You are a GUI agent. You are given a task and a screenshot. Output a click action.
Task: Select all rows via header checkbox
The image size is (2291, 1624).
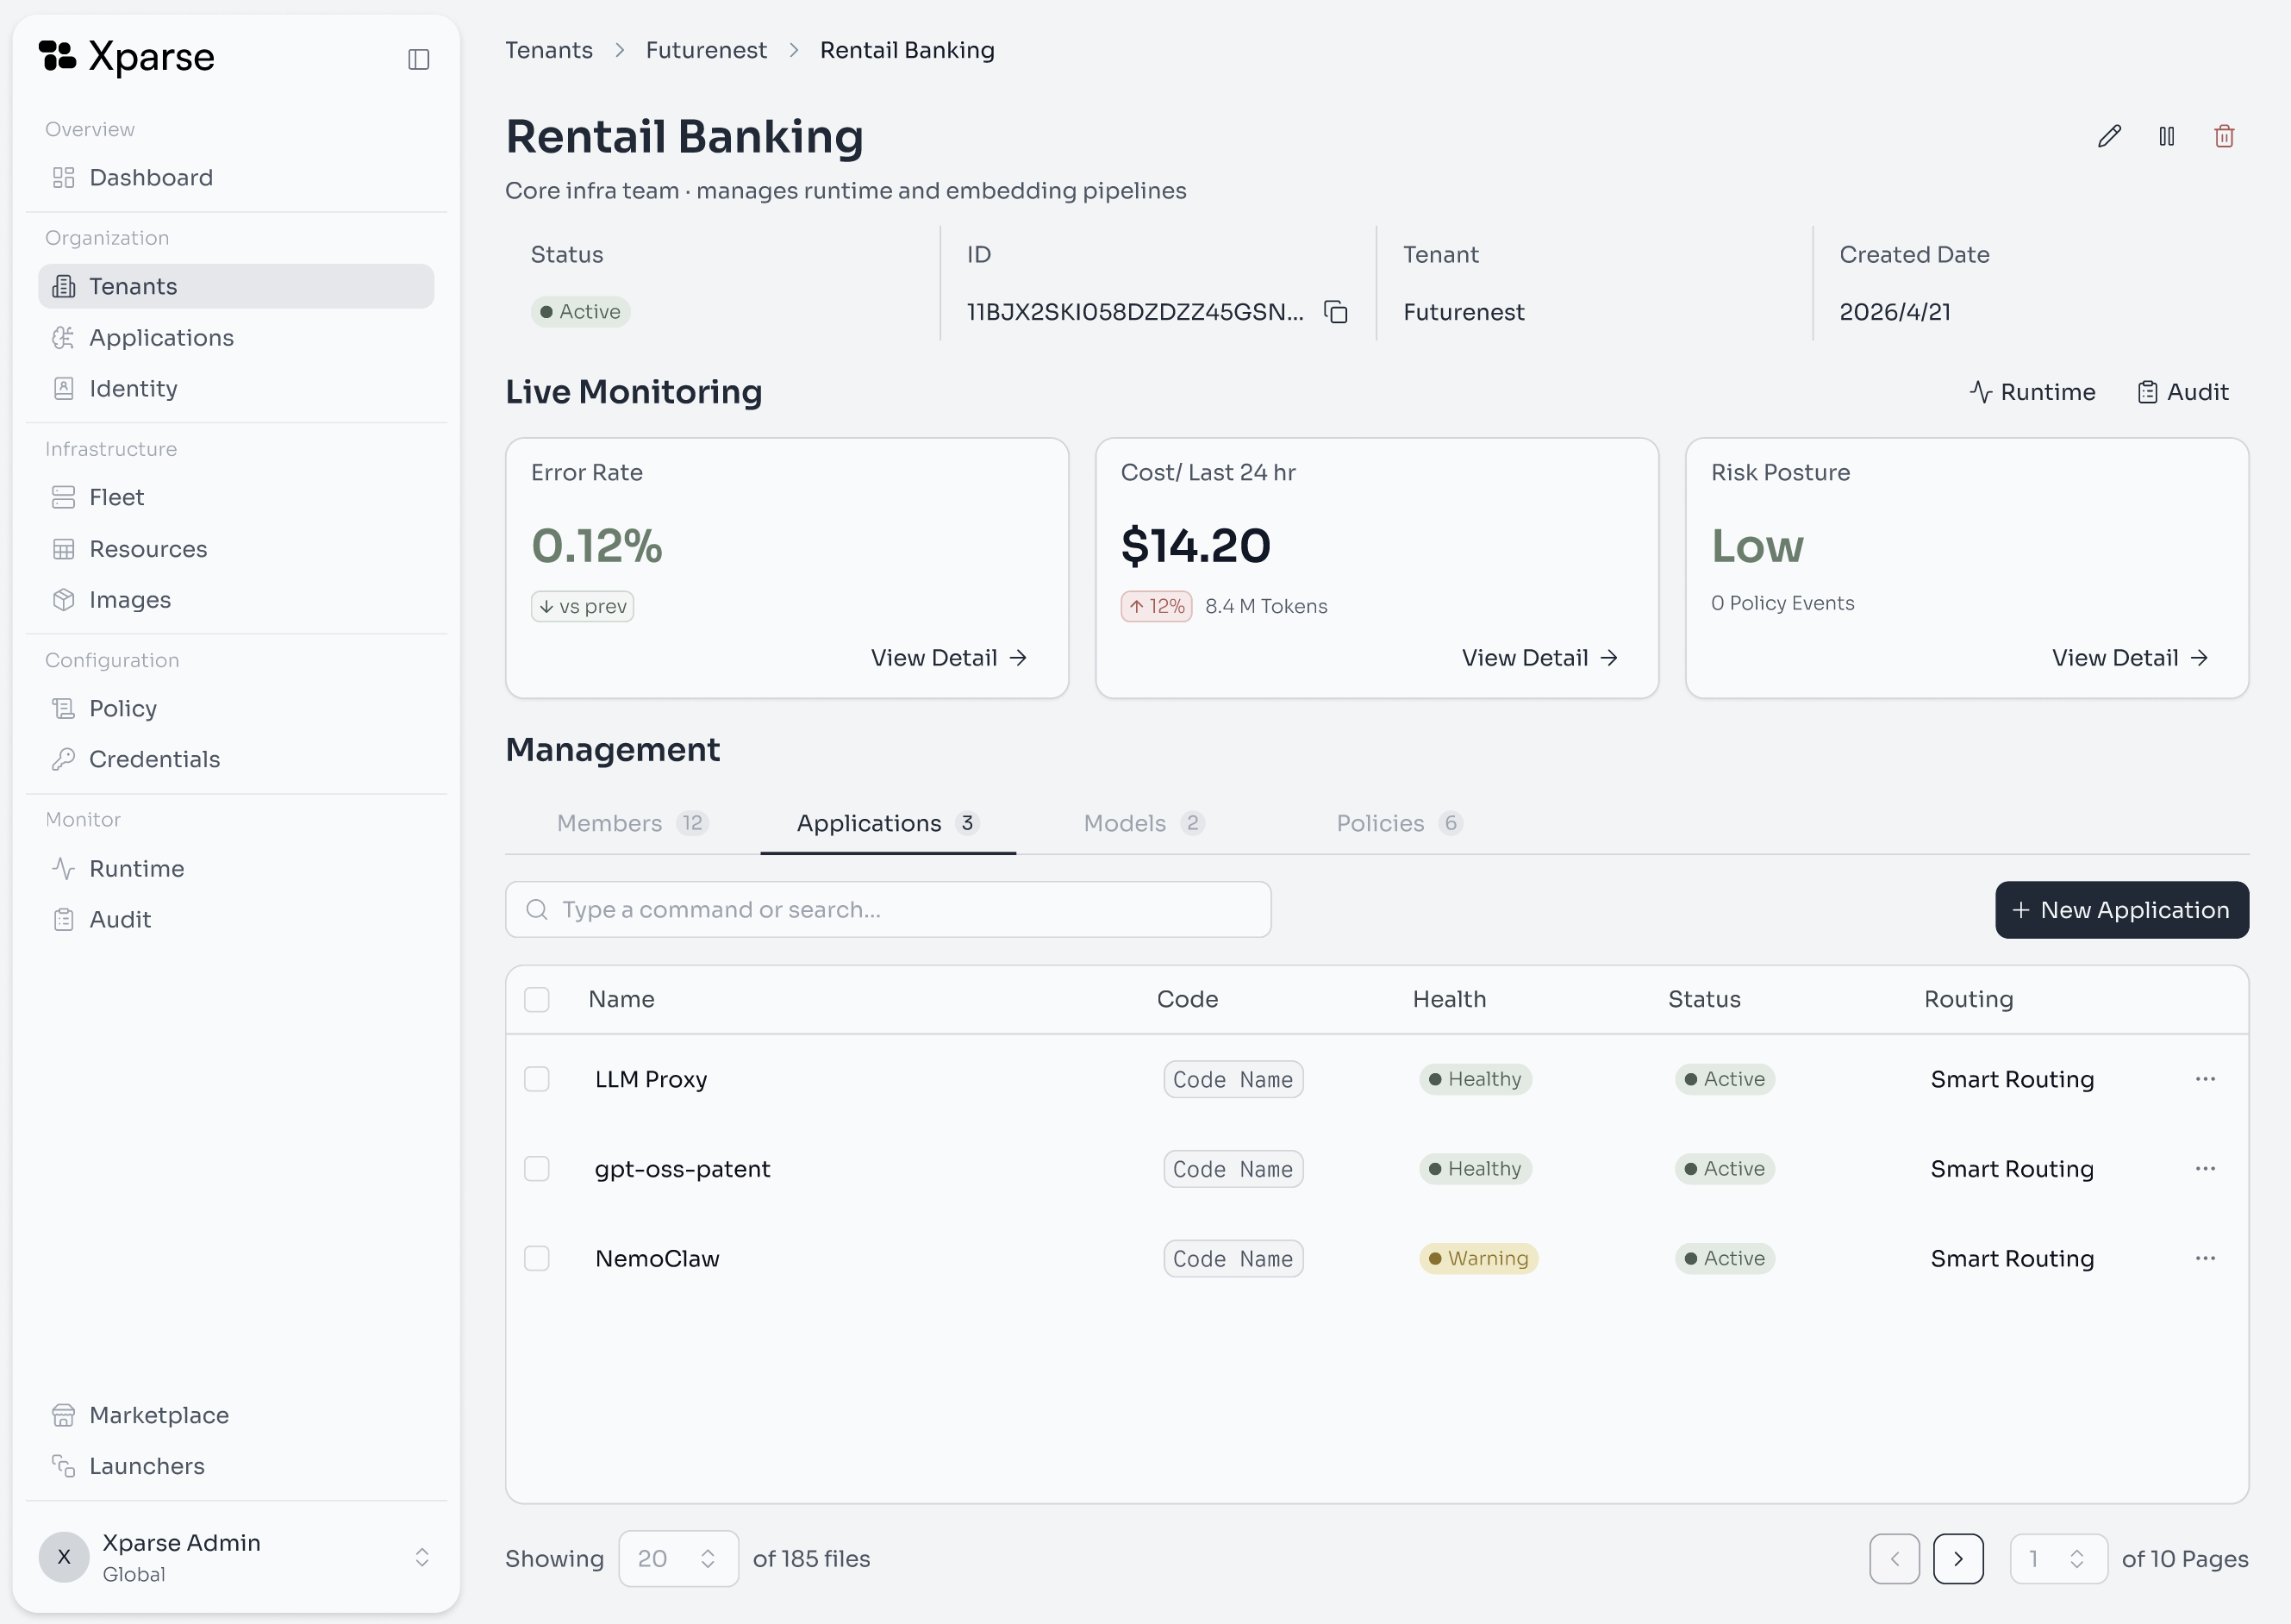tap(537, 999)
